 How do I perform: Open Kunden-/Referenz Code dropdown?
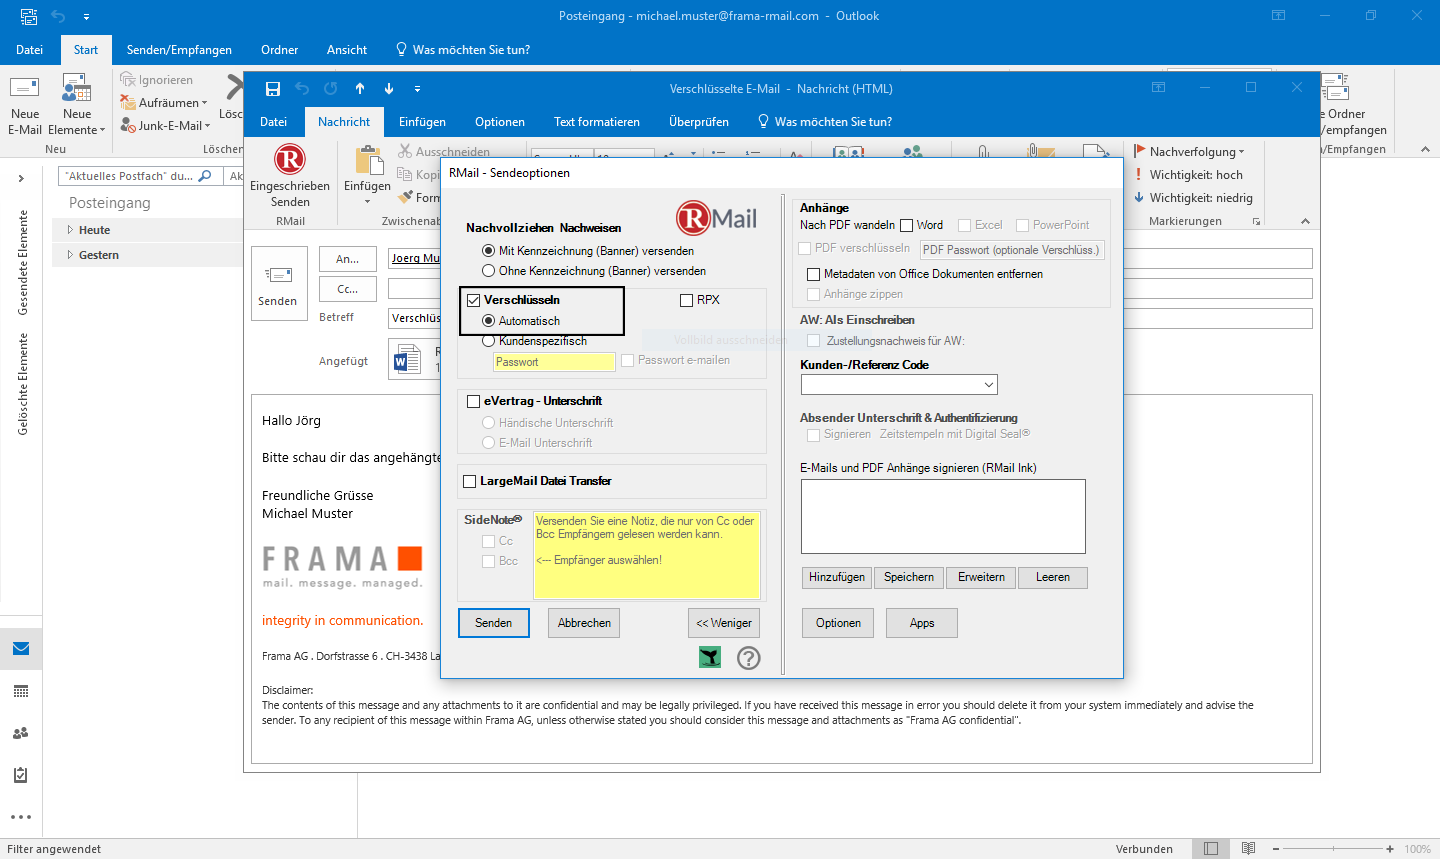point(989,385)
